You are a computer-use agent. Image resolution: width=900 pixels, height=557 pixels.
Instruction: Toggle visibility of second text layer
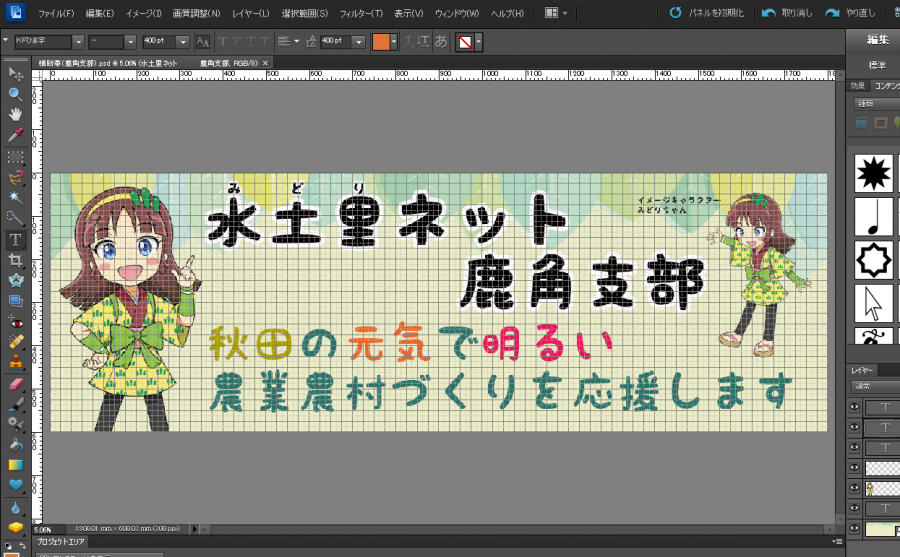click(854, 427)
